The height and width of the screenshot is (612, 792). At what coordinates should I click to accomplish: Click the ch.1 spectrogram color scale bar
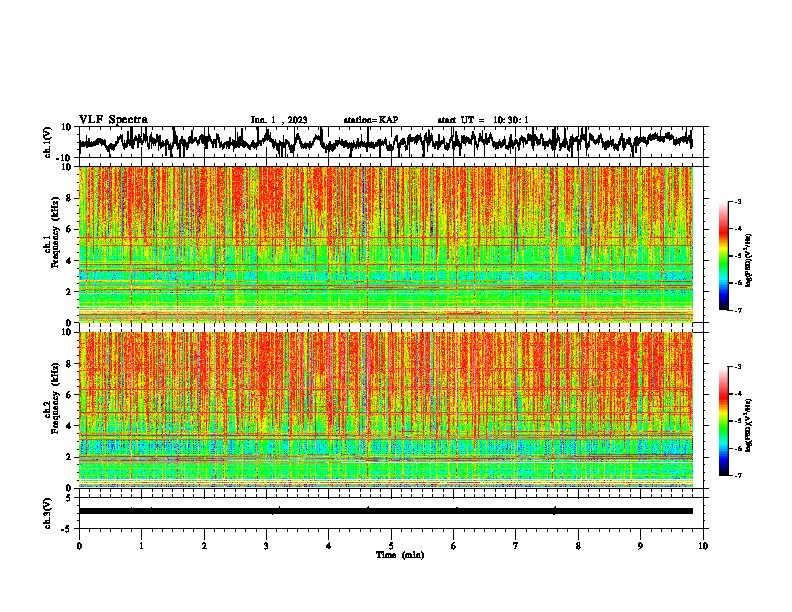pyautogui.click(x=724, y=256)
